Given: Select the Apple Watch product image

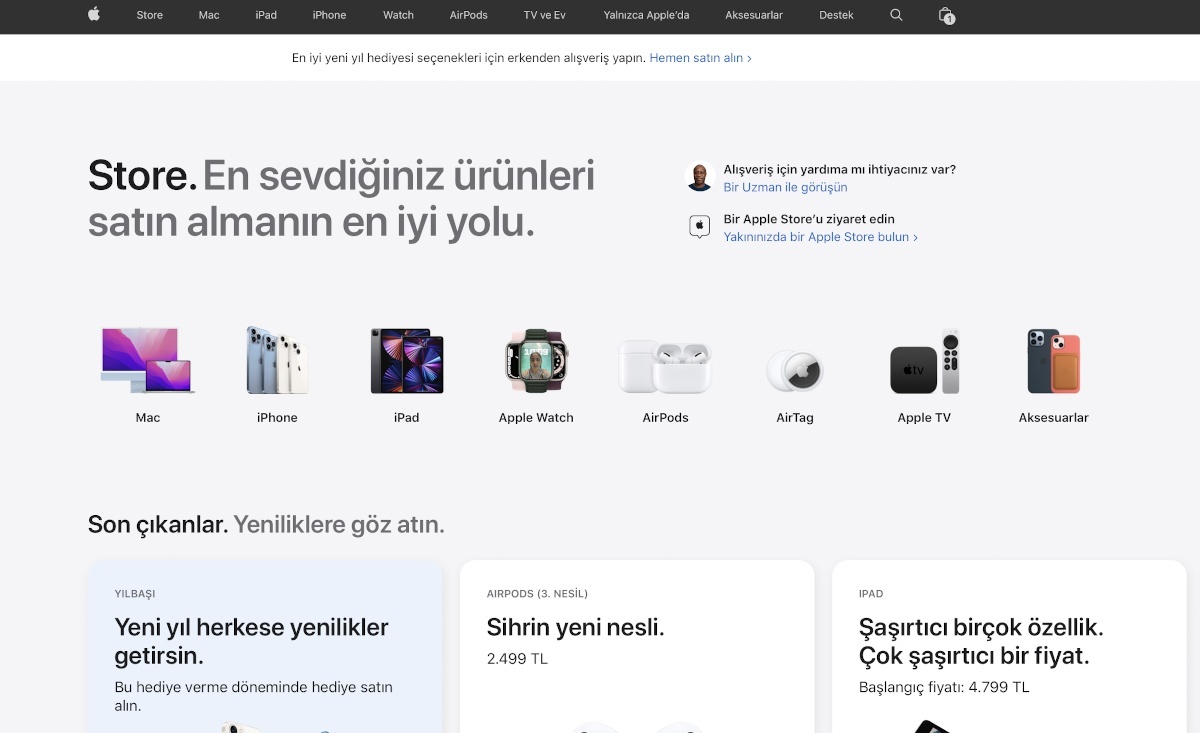Looking at the screenshot, I should (x=536, y=360).
